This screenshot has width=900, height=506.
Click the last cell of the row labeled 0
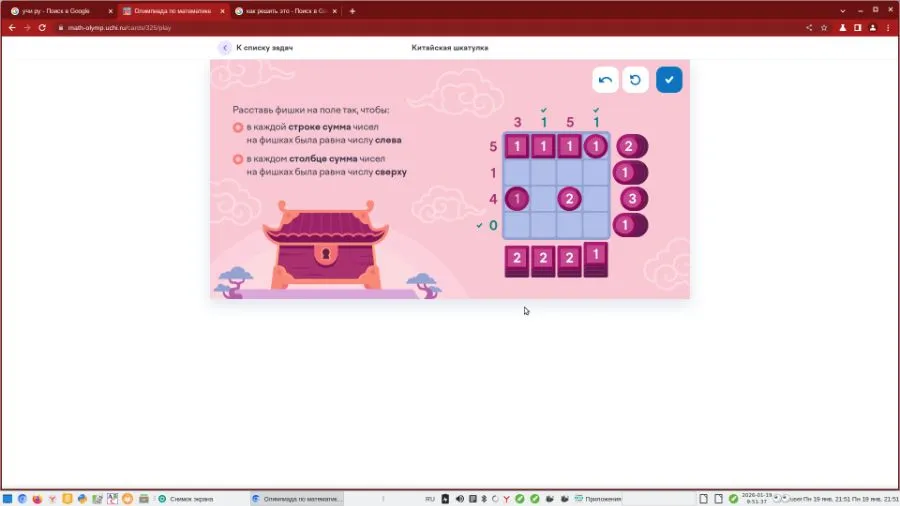point(596,225)
